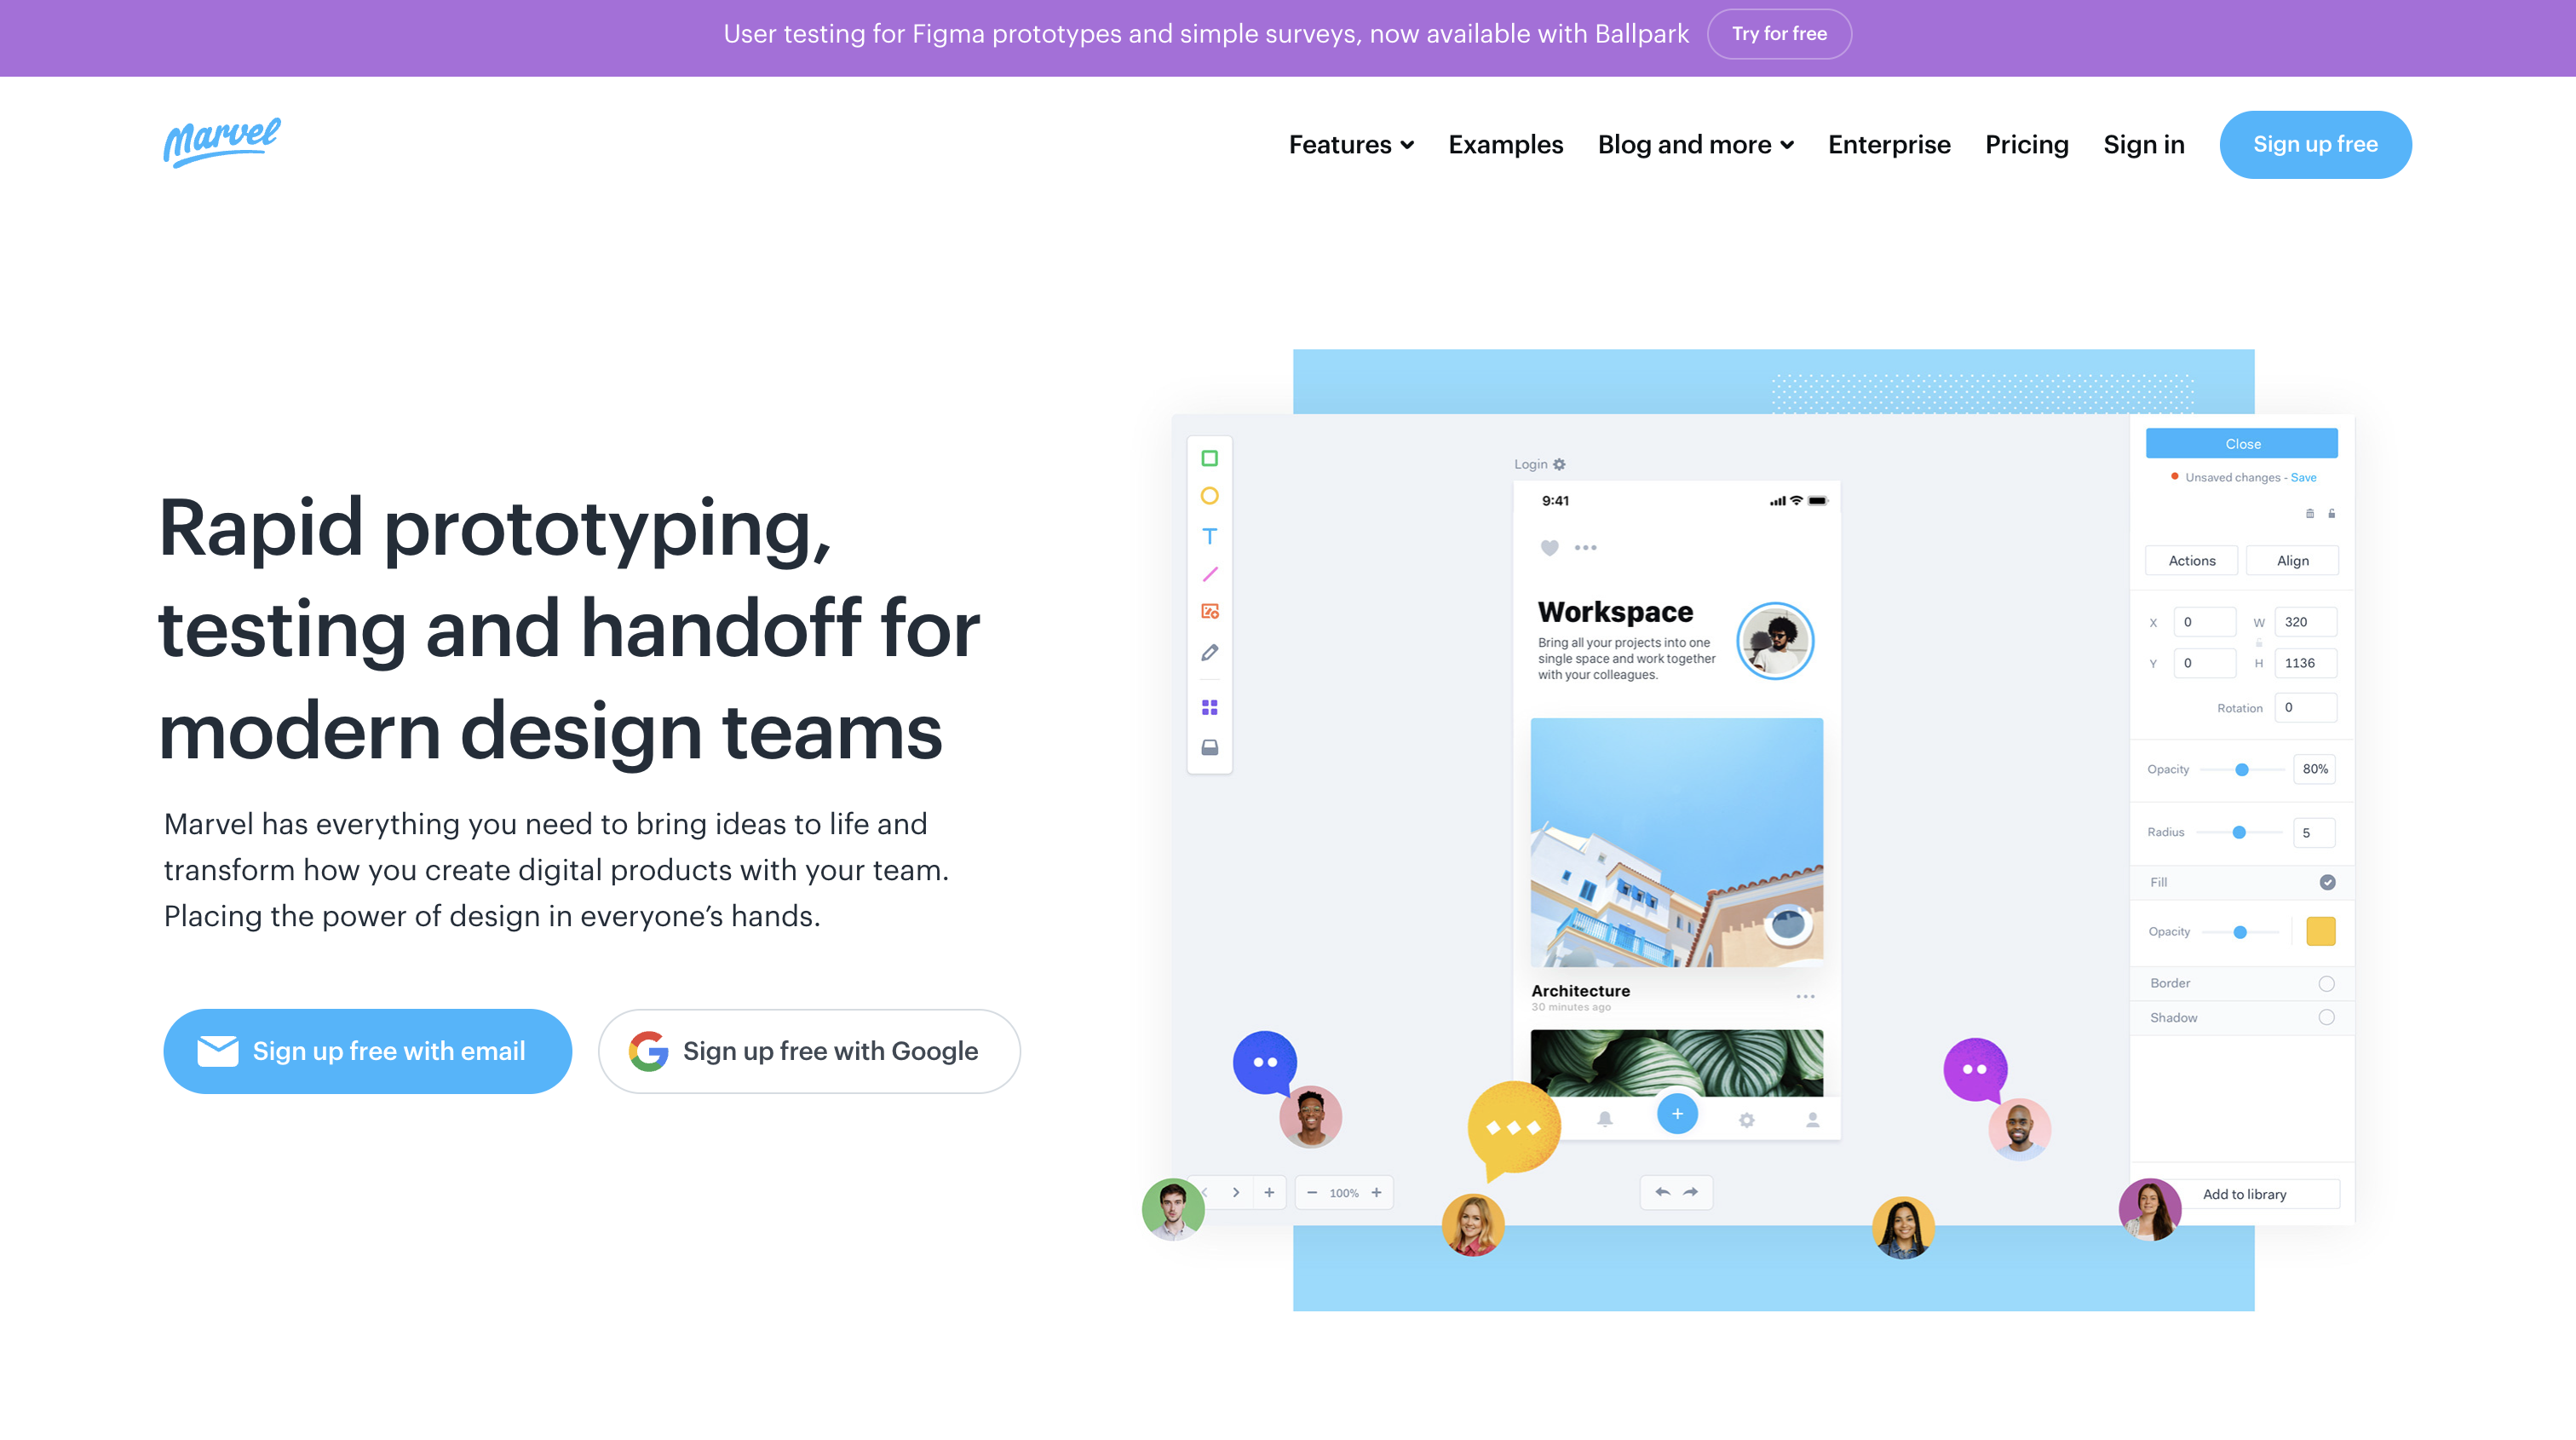Open the purple components grid icon
The height and width of the screenshot is (1440, 2576).
(x=1209, y=707)
